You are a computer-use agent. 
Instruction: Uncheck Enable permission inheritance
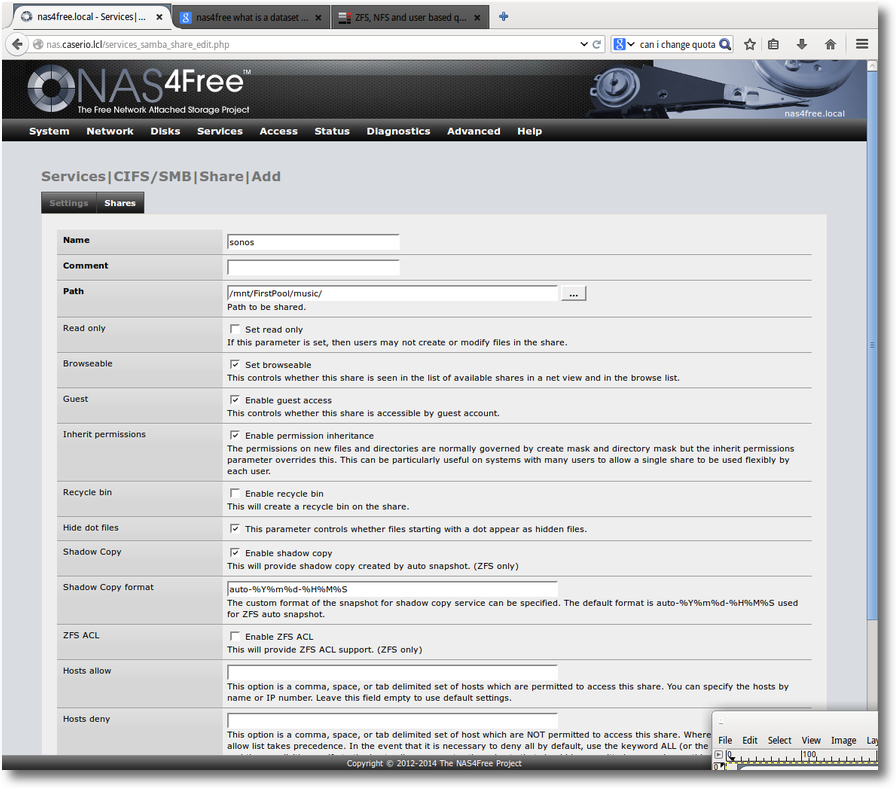click(x=234, y=435)
